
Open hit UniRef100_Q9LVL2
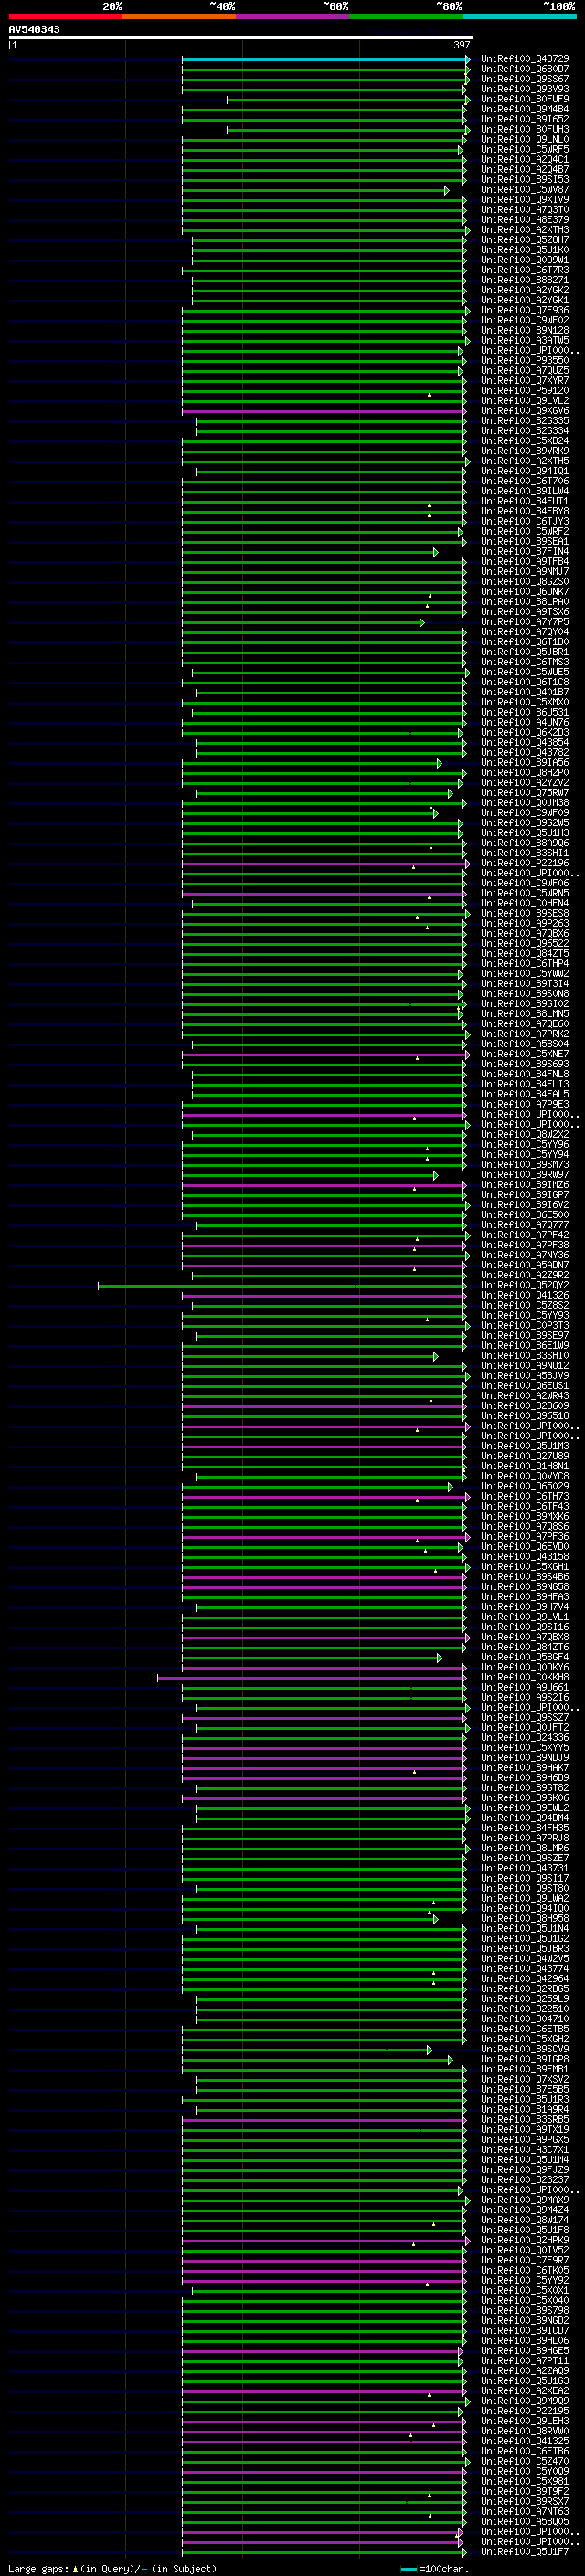tap(524, 401)
